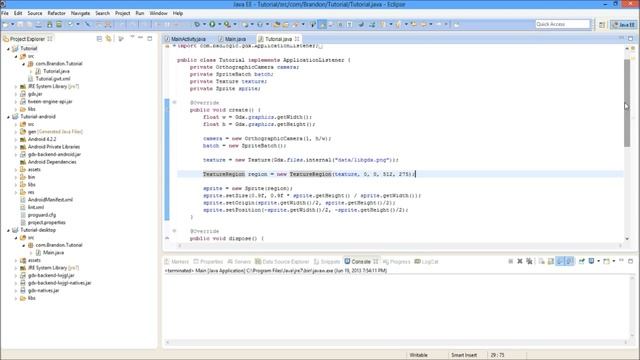Click the Run External Tools toolbar icon
640x360 pixels.
pyautogui.click(x=227, y=24)
